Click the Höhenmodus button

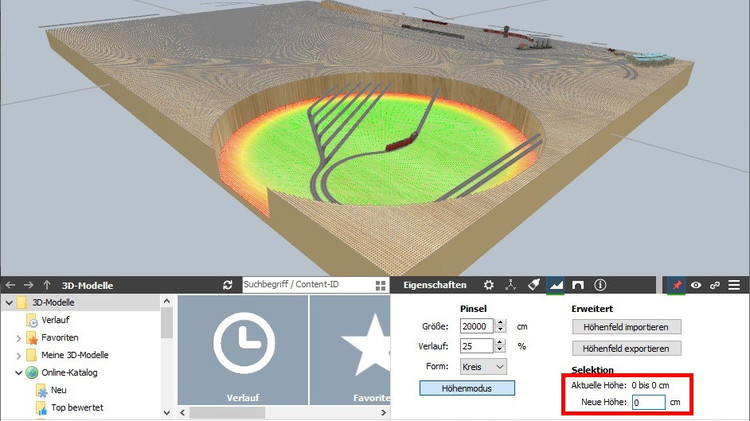pos(467,388)
